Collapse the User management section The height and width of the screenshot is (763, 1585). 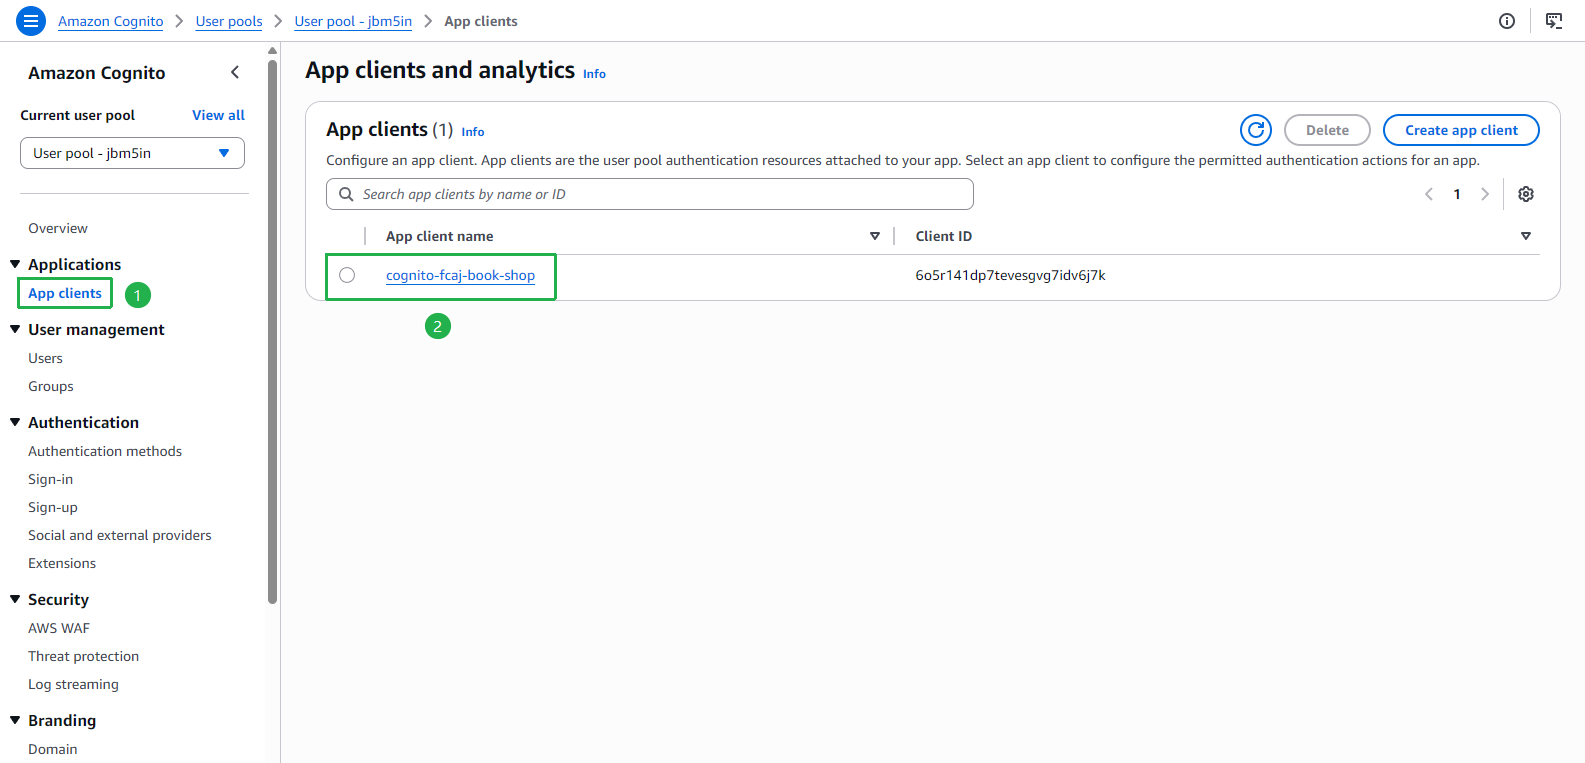15,329
